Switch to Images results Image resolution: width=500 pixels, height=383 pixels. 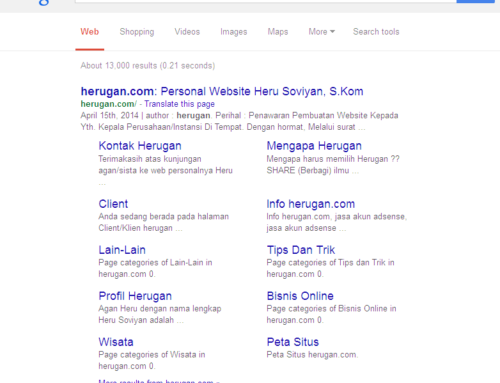(234, 32)
